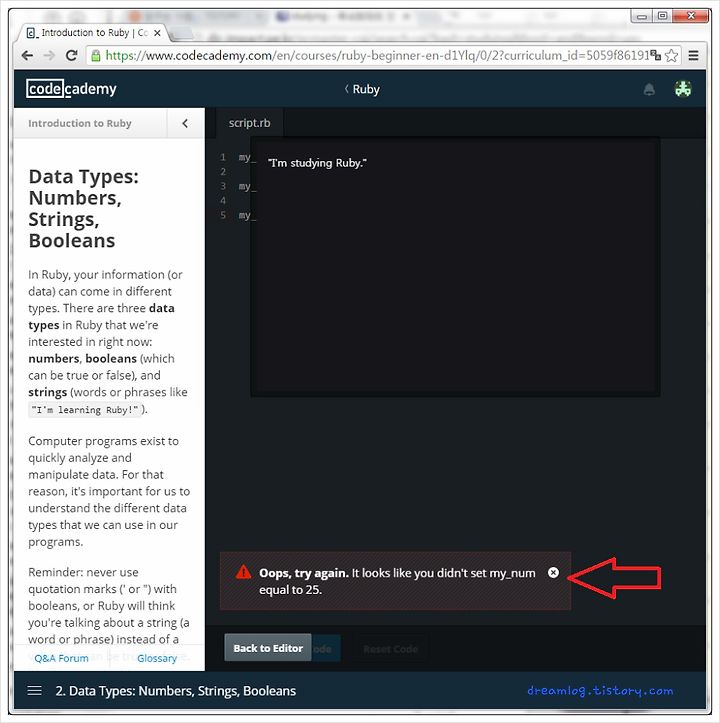Viewport: 720px width, 723px height.
Task: Click the green padlock security icon
Action: (95, 56)
